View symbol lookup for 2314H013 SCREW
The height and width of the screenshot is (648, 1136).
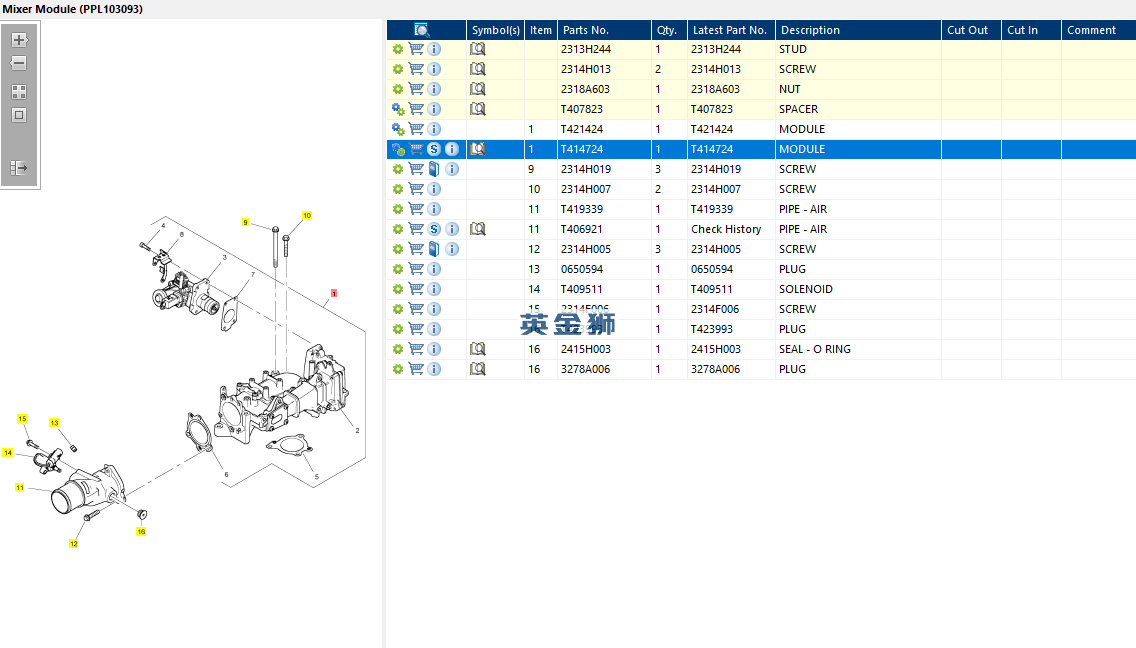(x=477, y=69)
